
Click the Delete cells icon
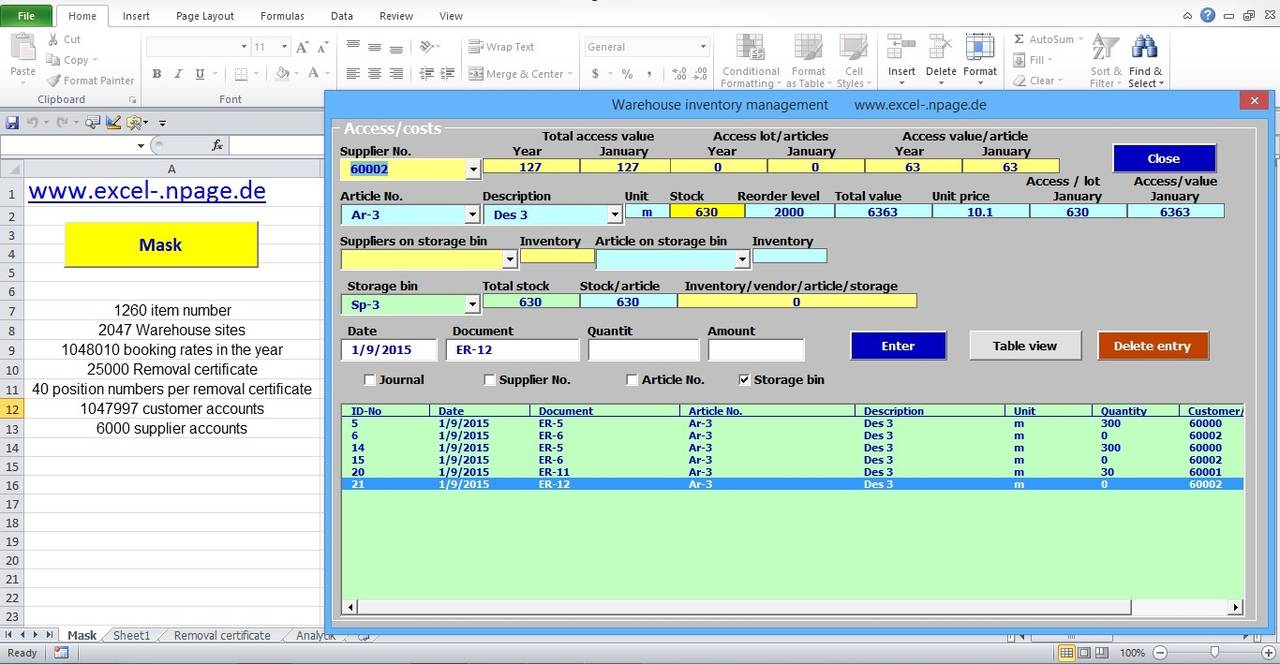[940, 48]
